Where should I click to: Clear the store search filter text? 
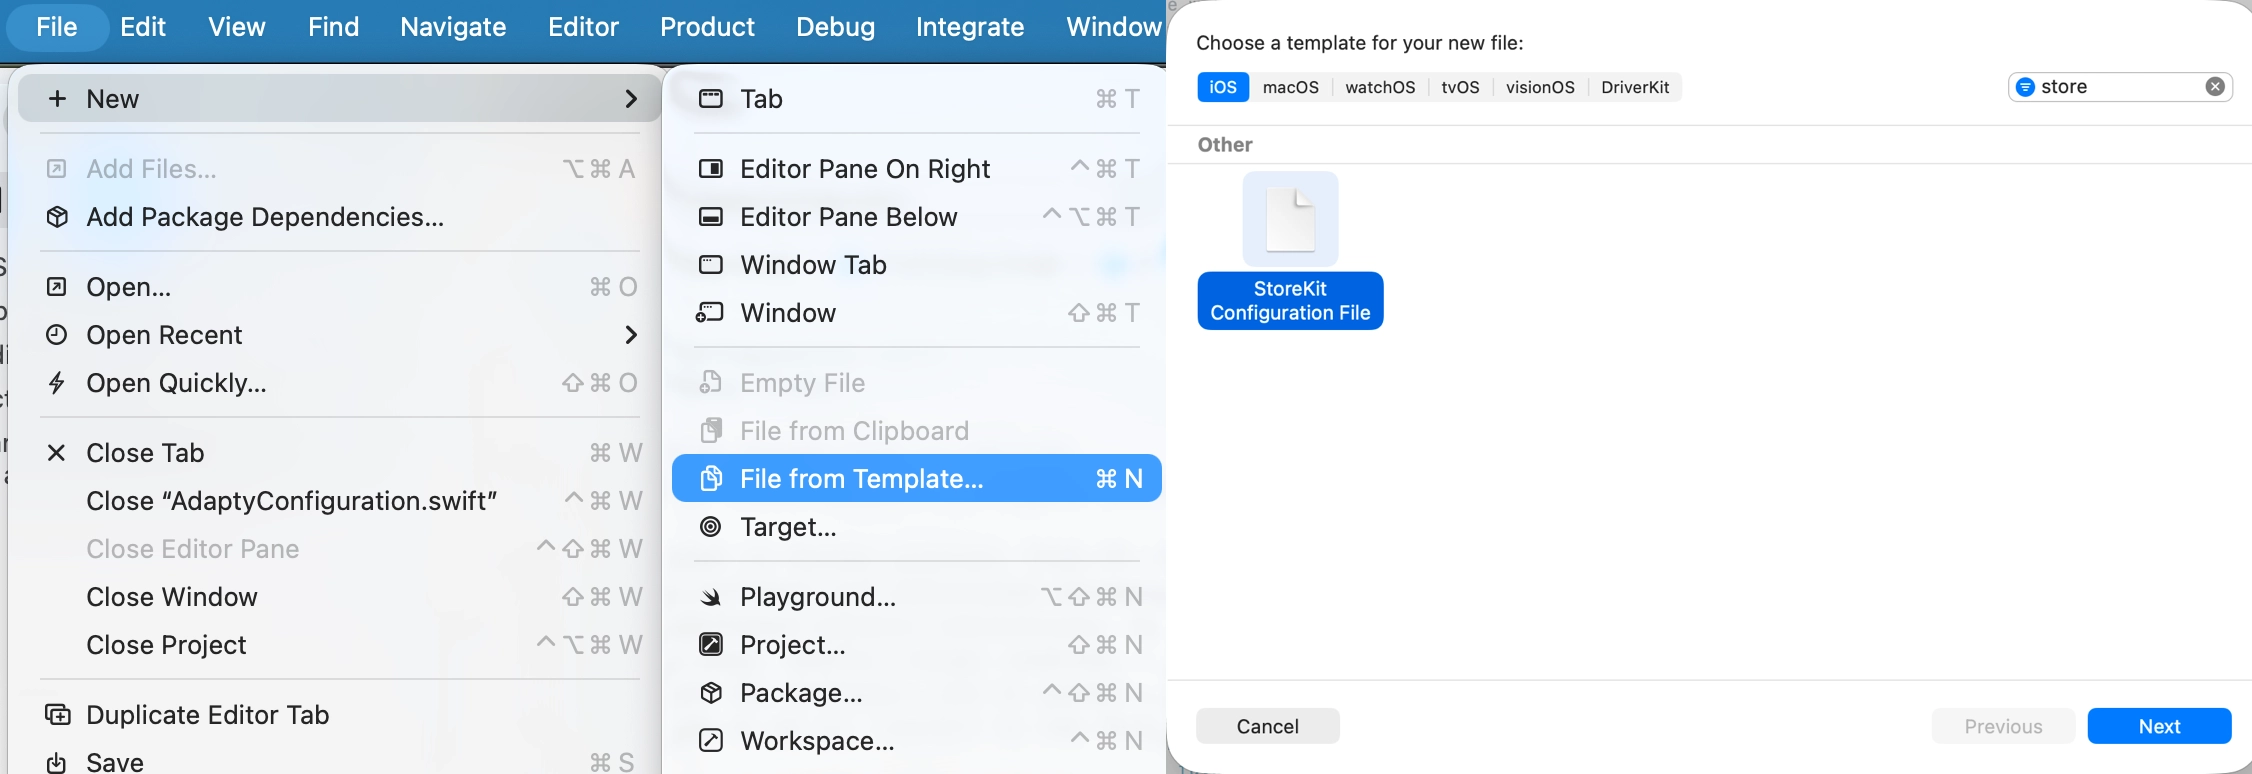coord(2215,87)
